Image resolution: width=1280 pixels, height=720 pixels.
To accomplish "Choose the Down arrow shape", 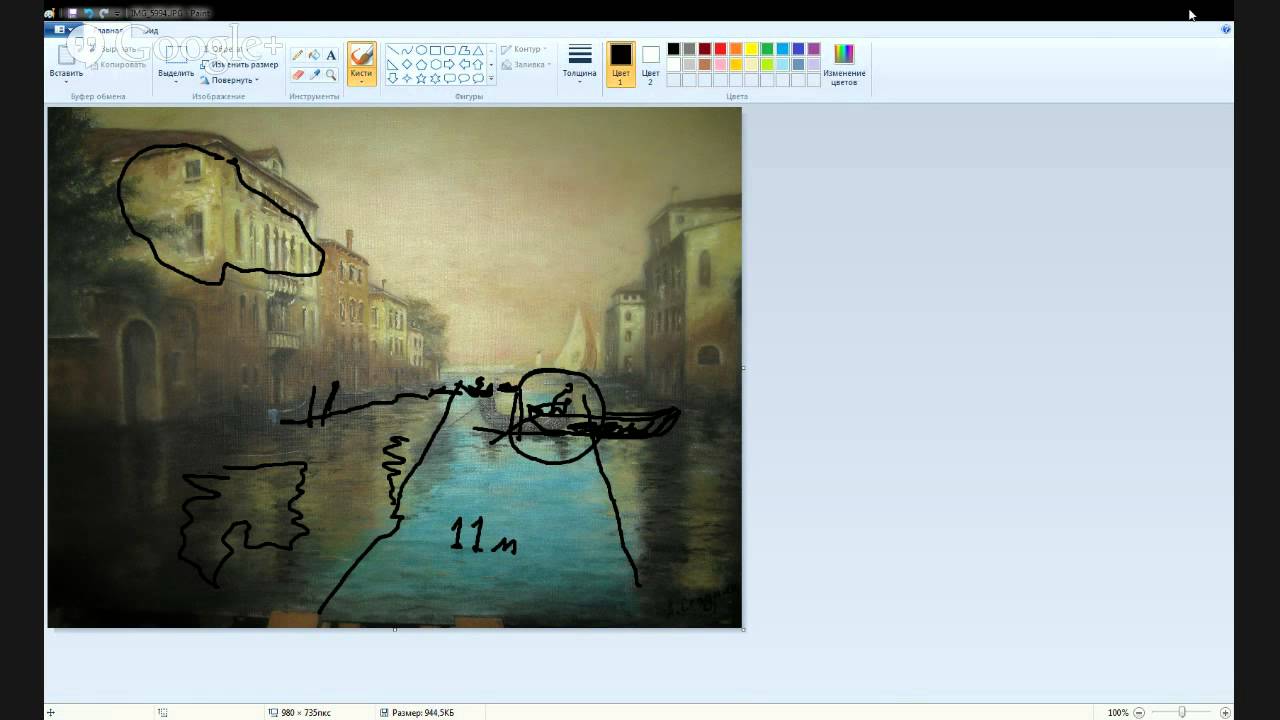I will [393, 78].
